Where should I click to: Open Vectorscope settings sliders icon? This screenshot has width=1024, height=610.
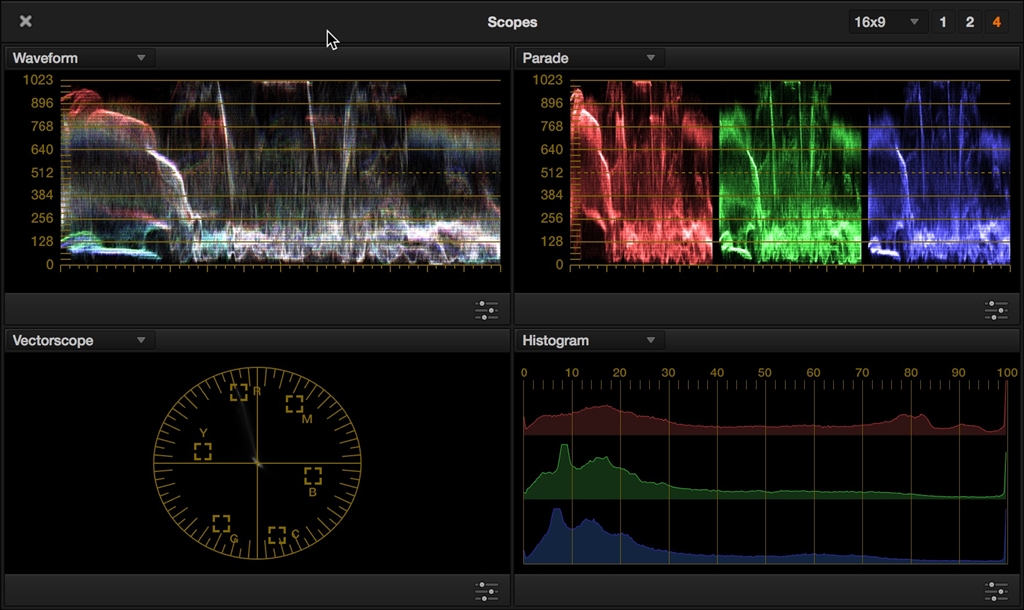(486, 591)
